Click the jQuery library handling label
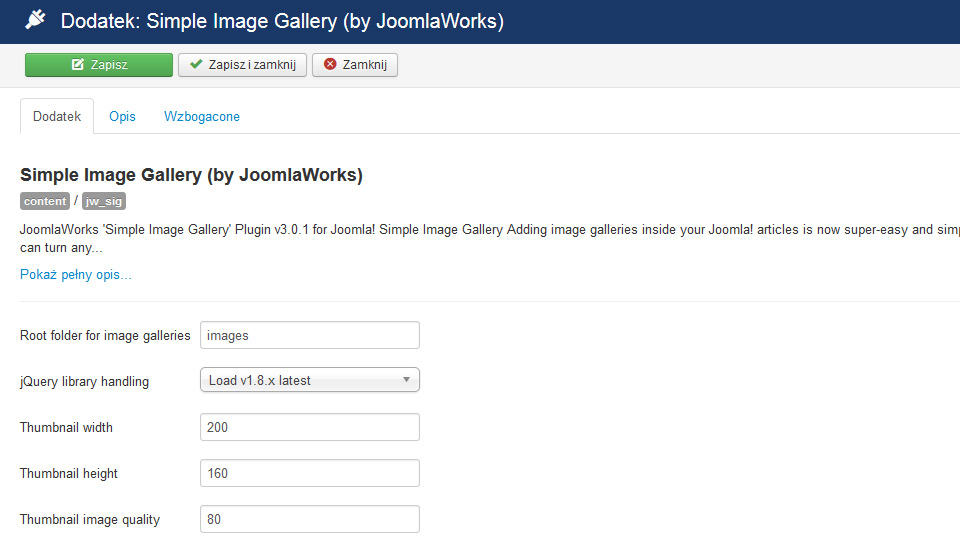This screenshot has width=960, height=546. pyautogui.click(x=84, y=381)
